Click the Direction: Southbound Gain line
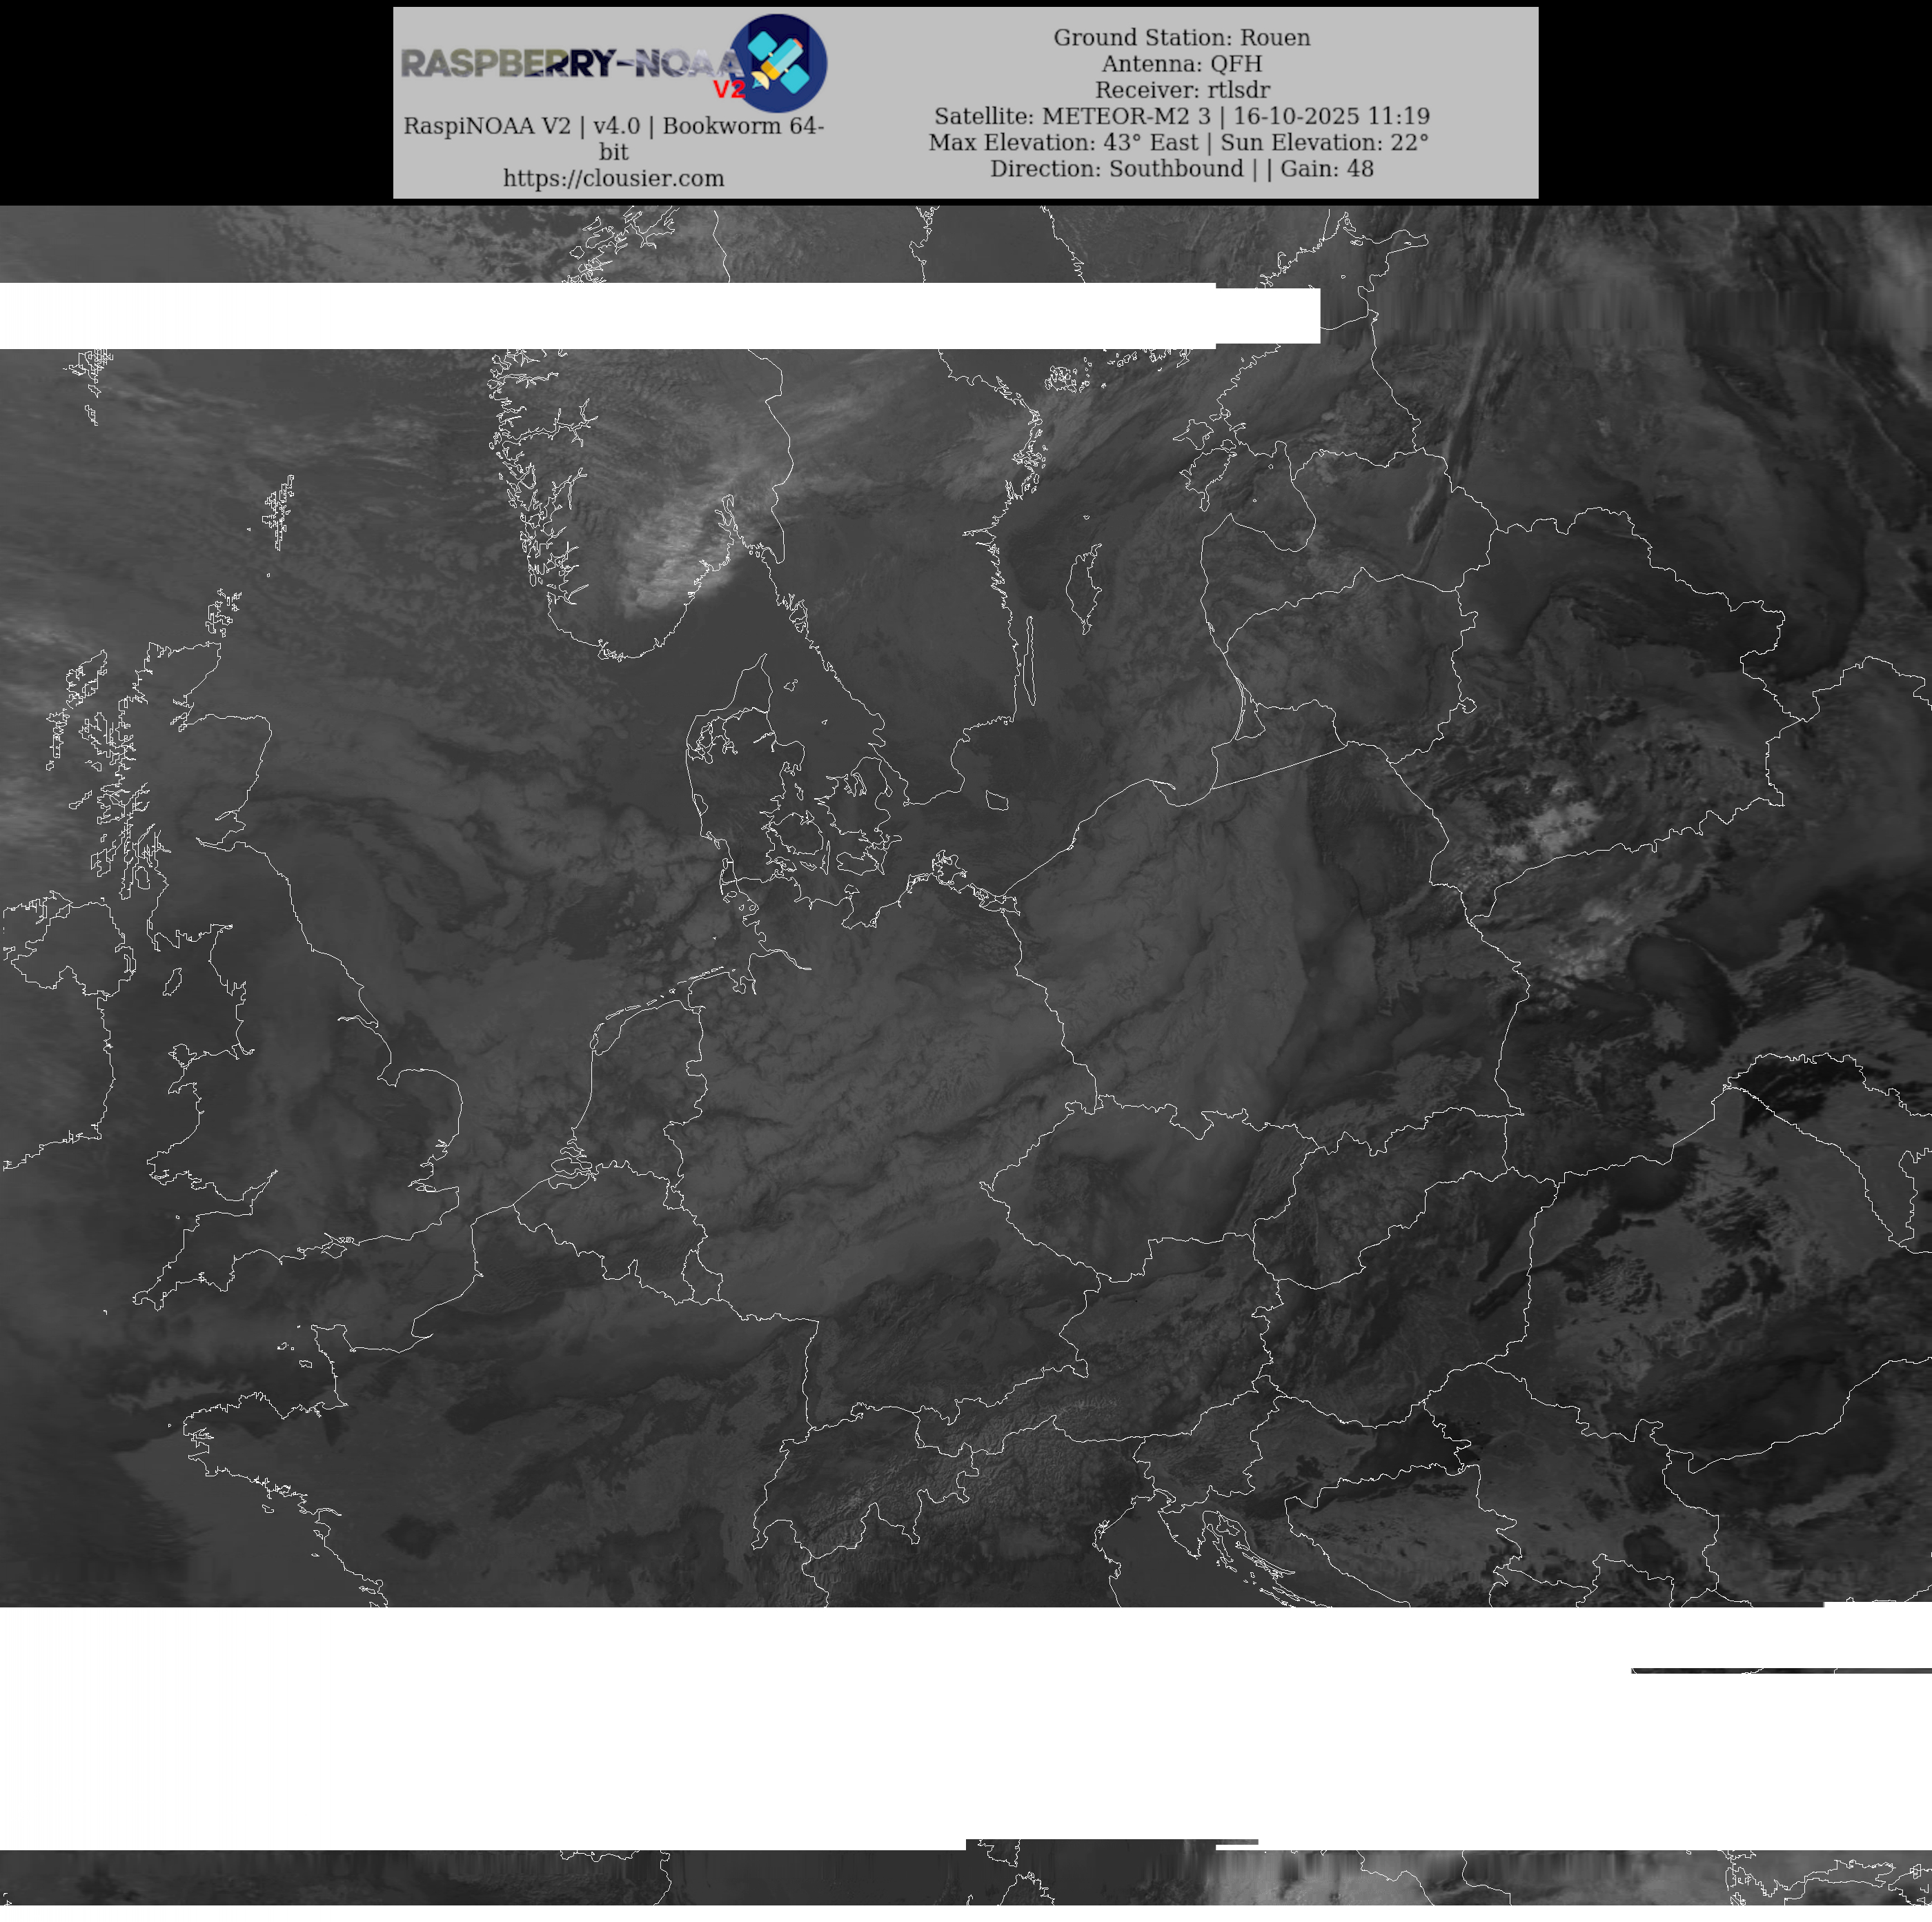1932x1922 pixels. 1181,168
